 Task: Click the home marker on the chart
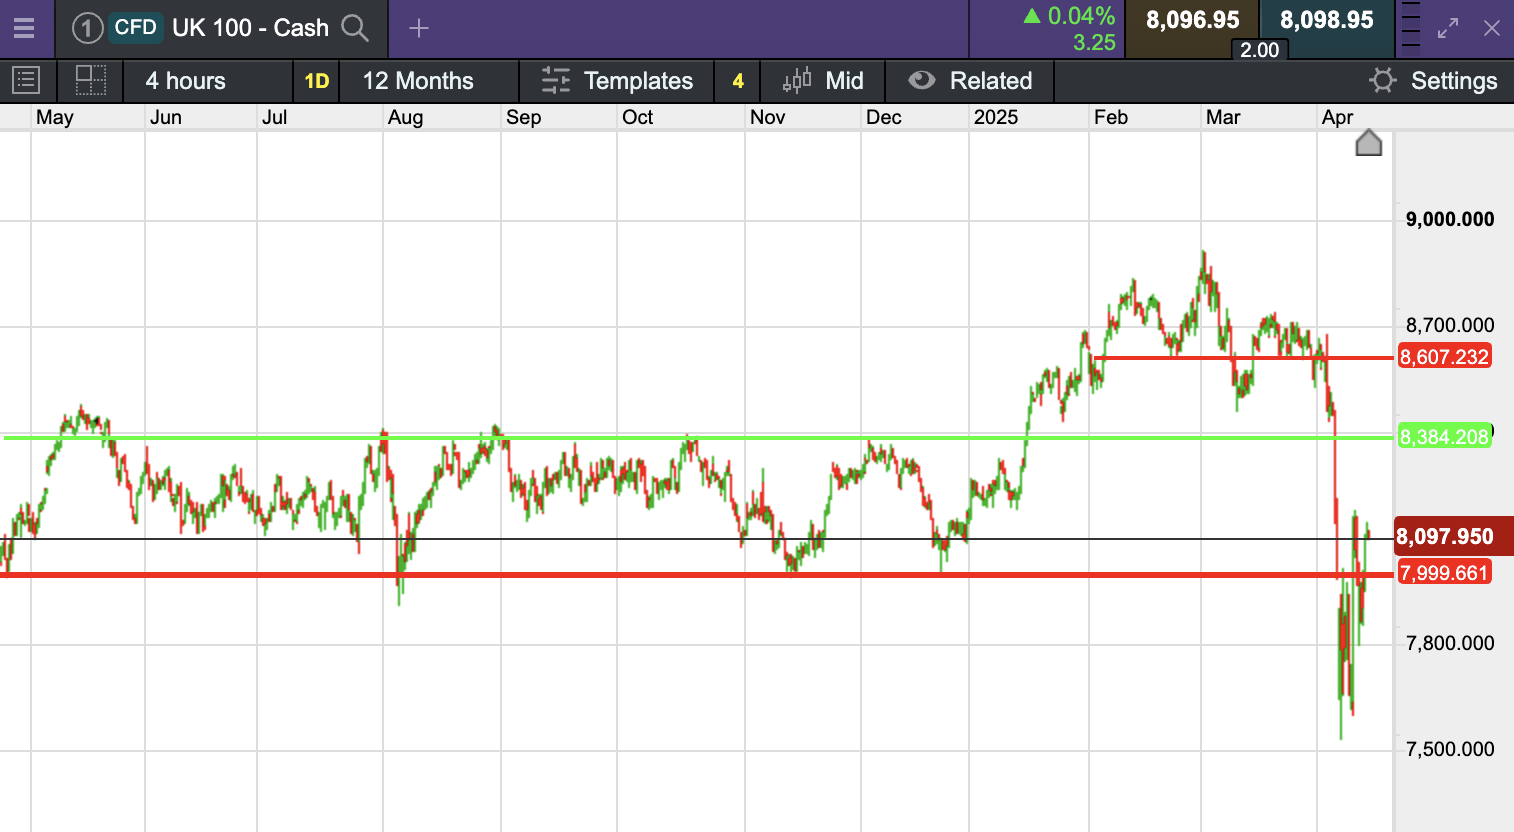tap(1368, 144)
